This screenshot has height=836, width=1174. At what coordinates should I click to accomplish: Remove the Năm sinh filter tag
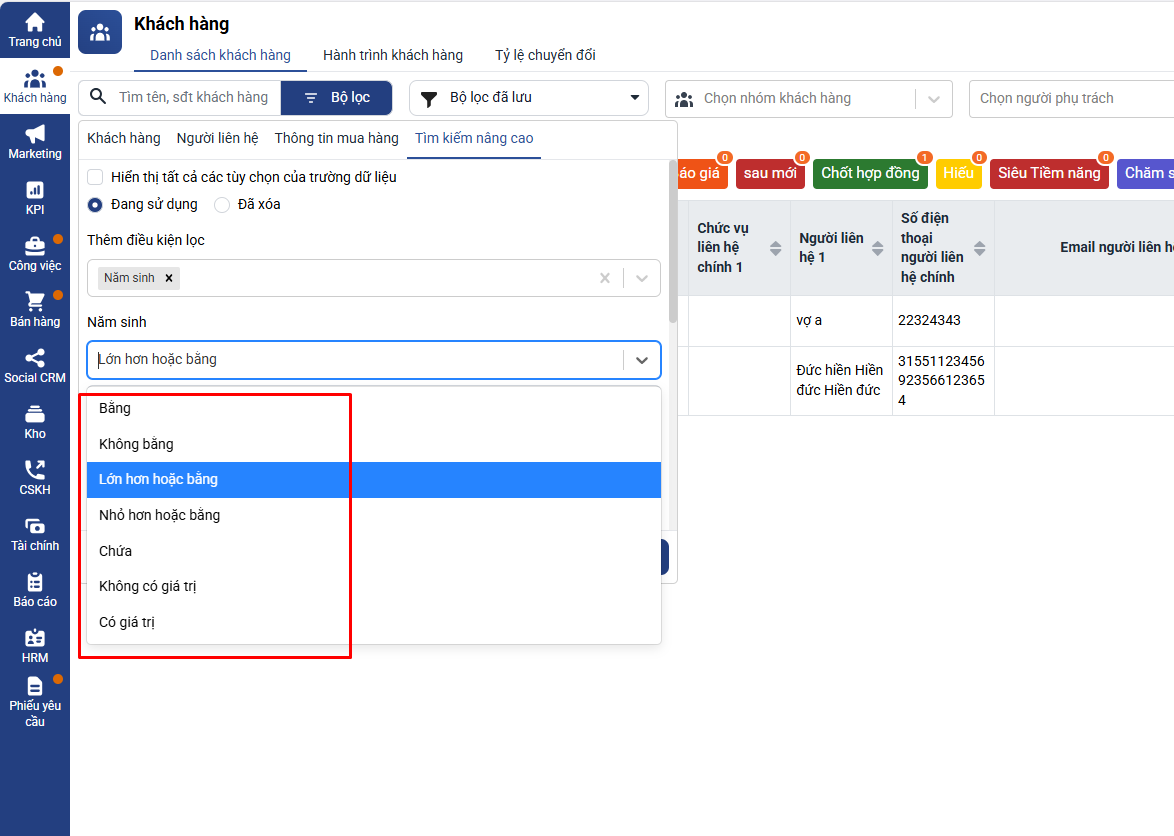(x=169, y=278)
